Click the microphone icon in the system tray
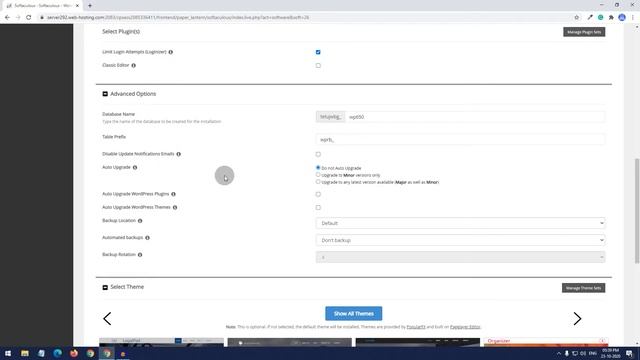The height and width of the screenshot is (360, 640). (x=567, y=353)
